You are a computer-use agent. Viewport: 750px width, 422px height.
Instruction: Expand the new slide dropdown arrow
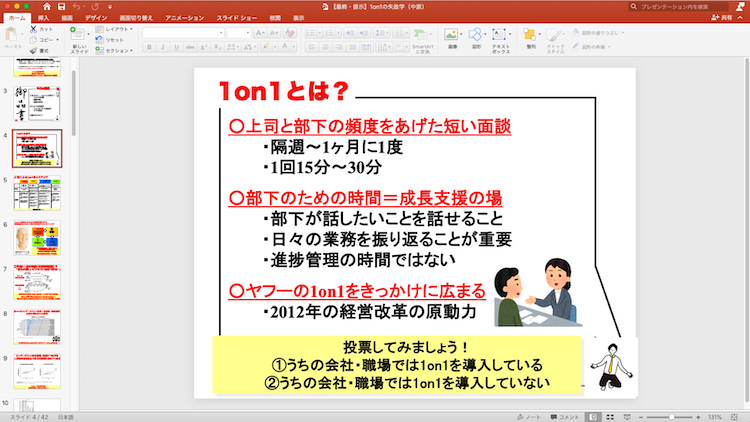point(88,34)
